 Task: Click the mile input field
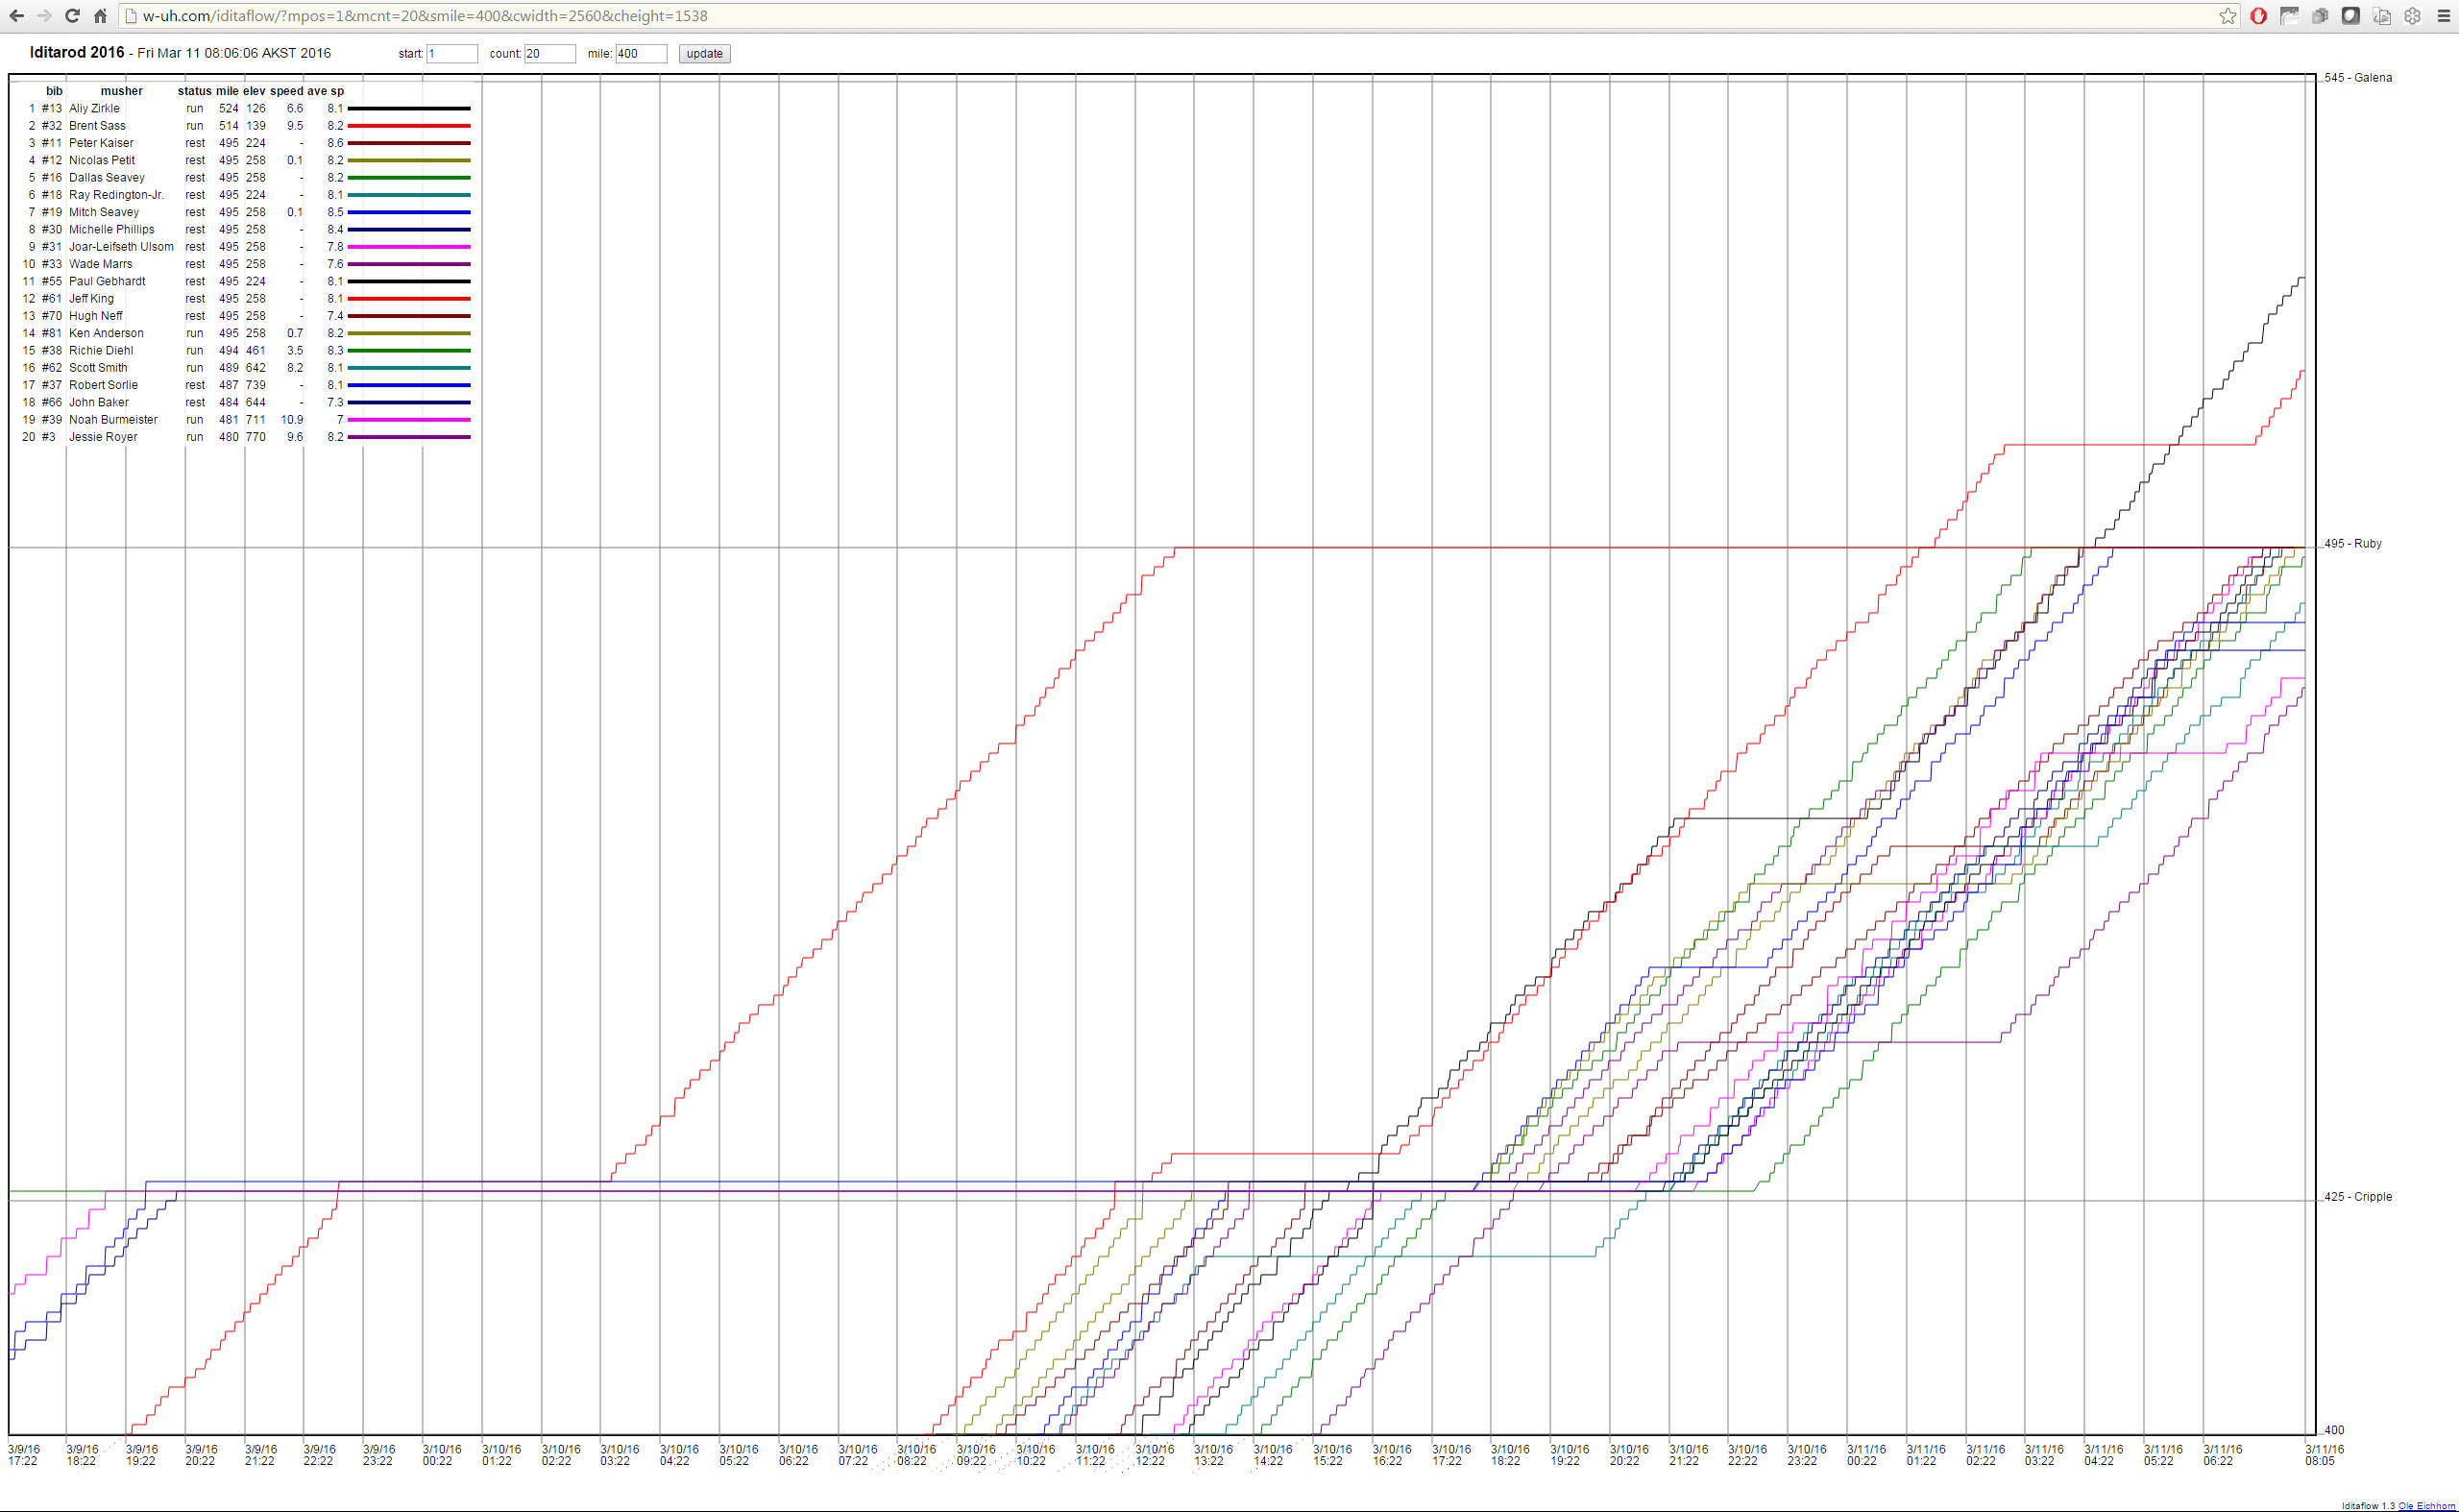641,54
